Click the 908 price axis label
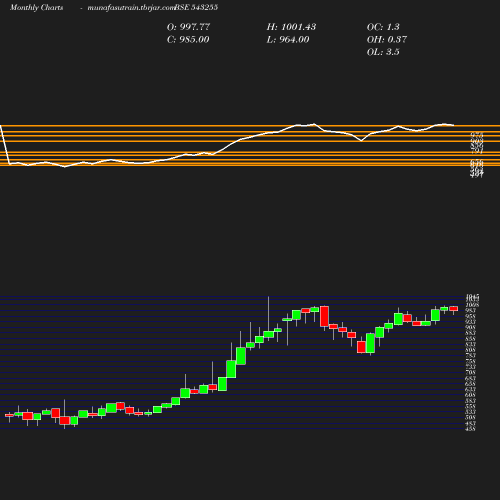The width and height of the screenshot is (500, 500). click(470, 327)
